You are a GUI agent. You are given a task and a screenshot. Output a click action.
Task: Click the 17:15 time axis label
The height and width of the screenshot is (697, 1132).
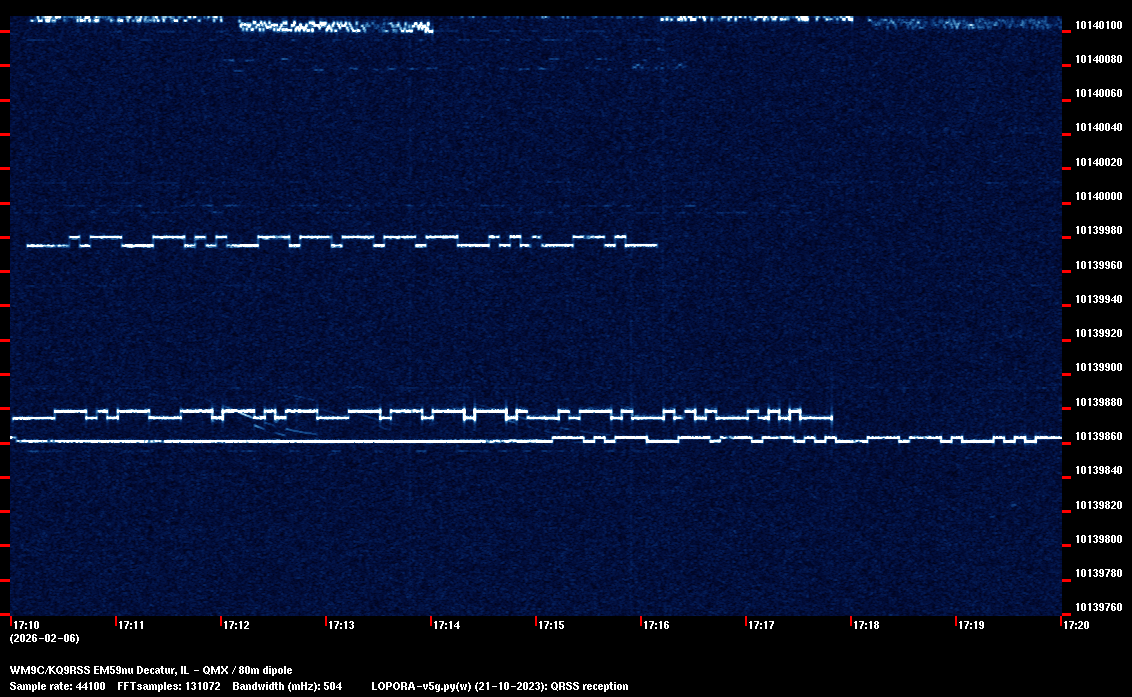(x=551, y=625)
